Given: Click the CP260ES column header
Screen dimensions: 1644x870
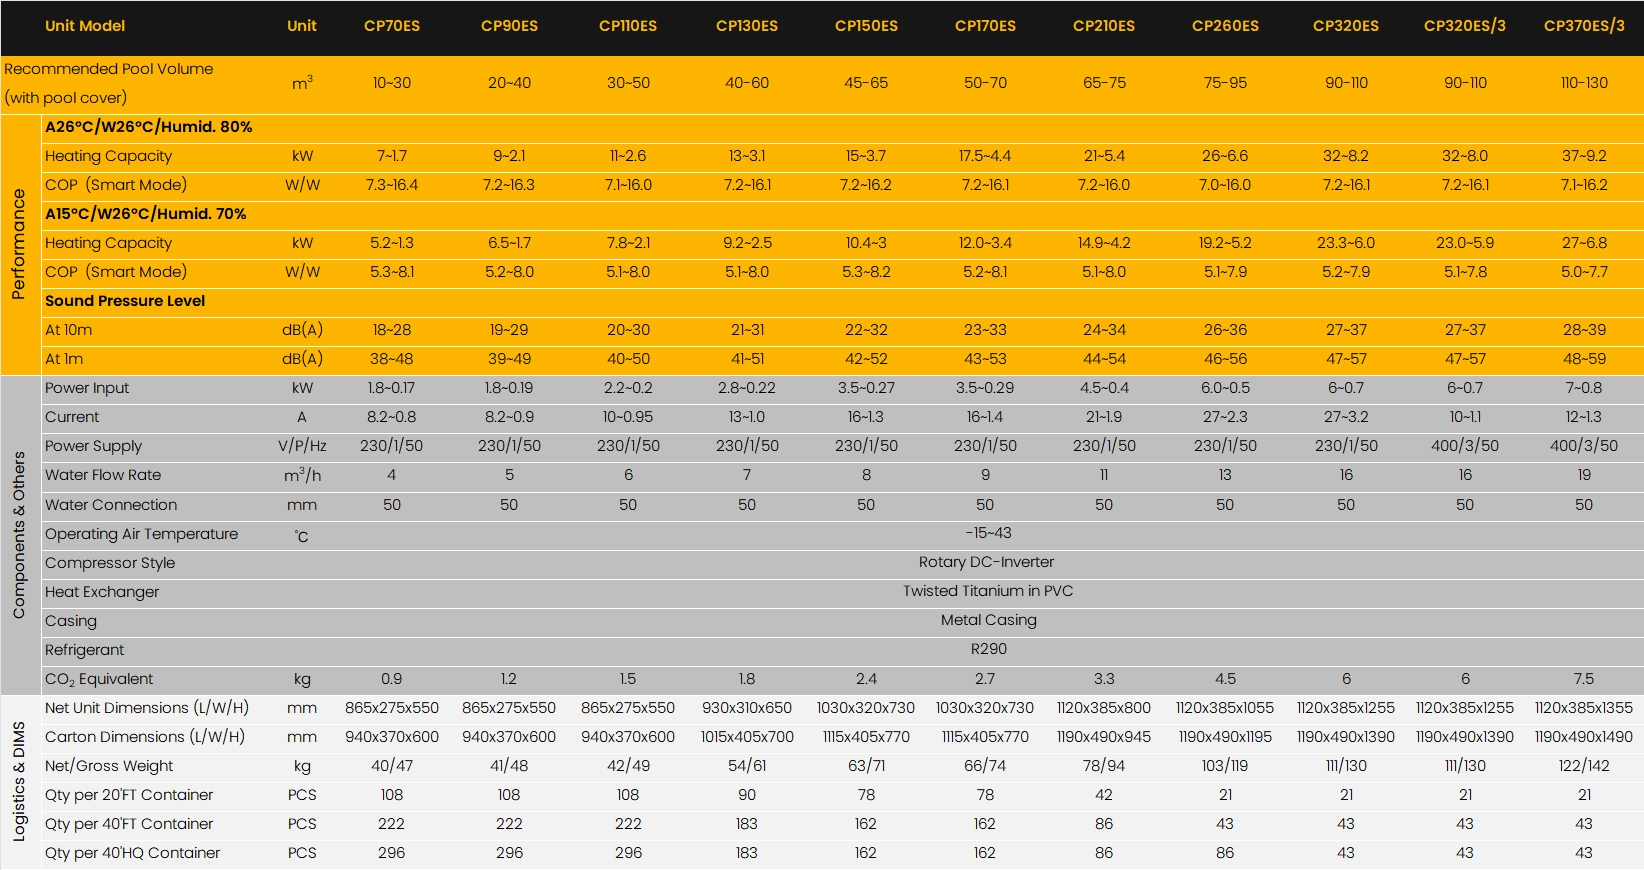Looking at the screenshot, I should point(1224,26).
